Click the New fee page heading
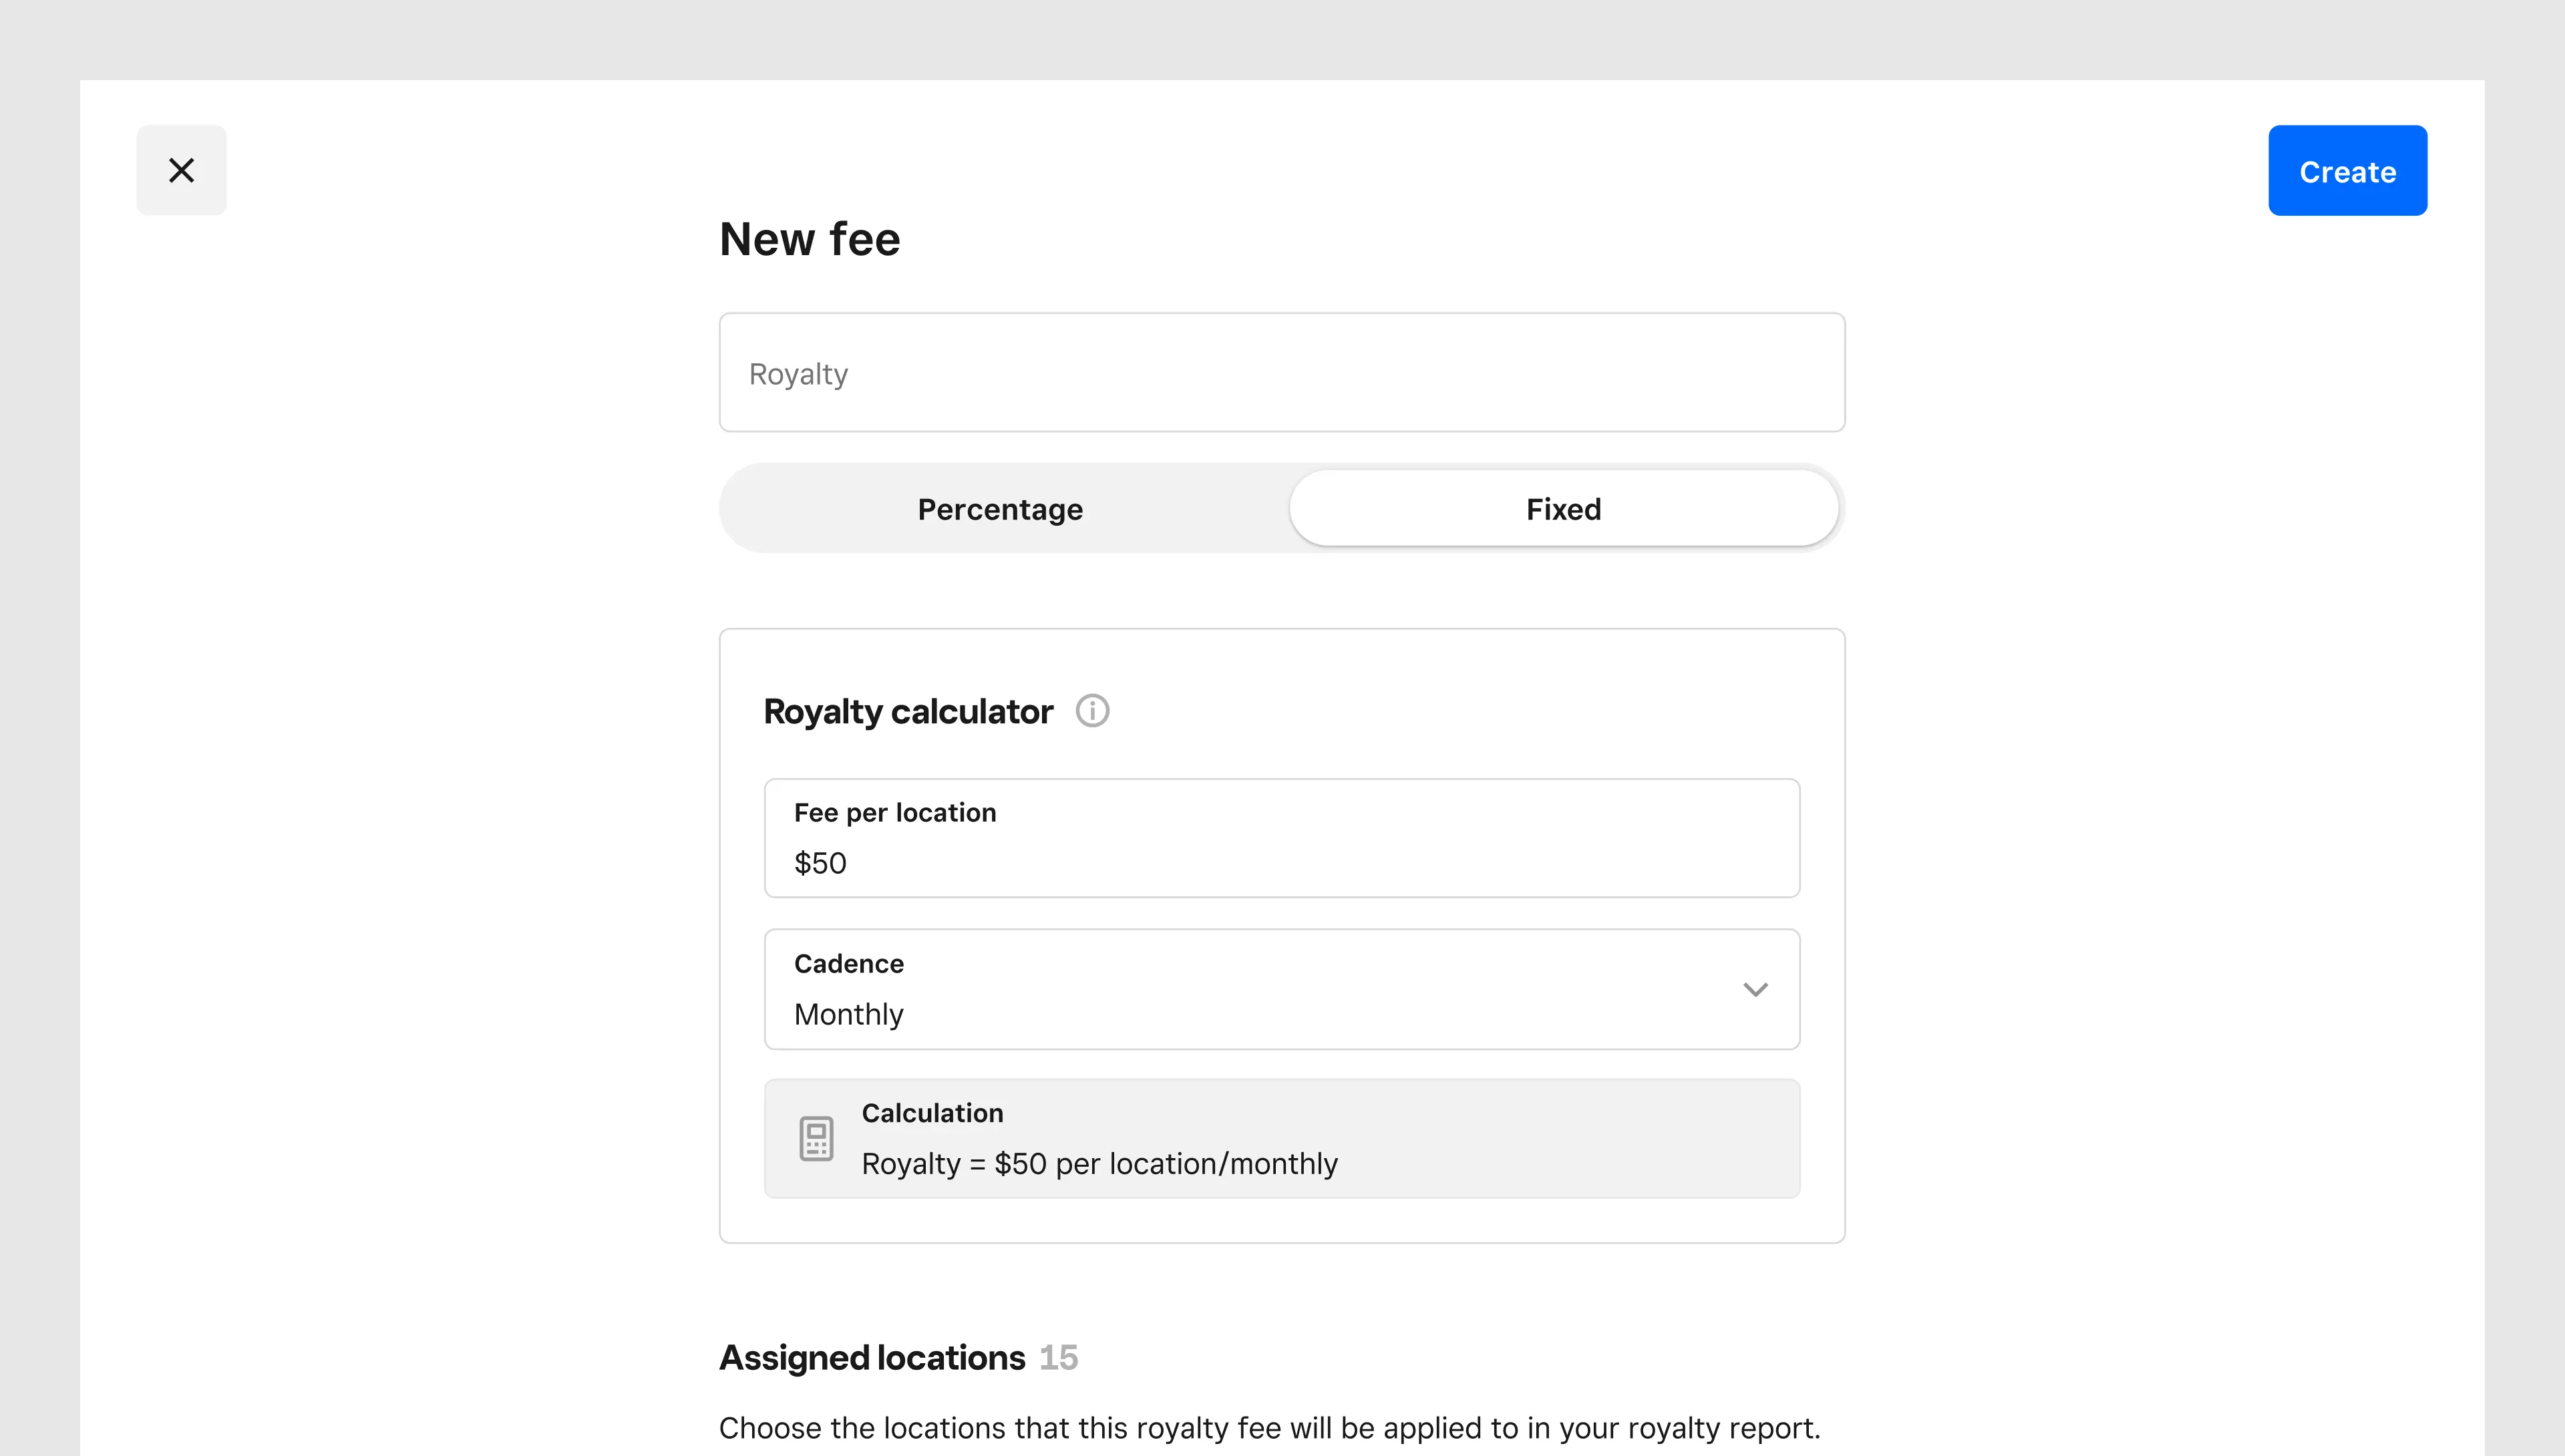Image resolution: width=2565 pixels, height=1456 pixels. pyautogui.click(x=809, y=238)
